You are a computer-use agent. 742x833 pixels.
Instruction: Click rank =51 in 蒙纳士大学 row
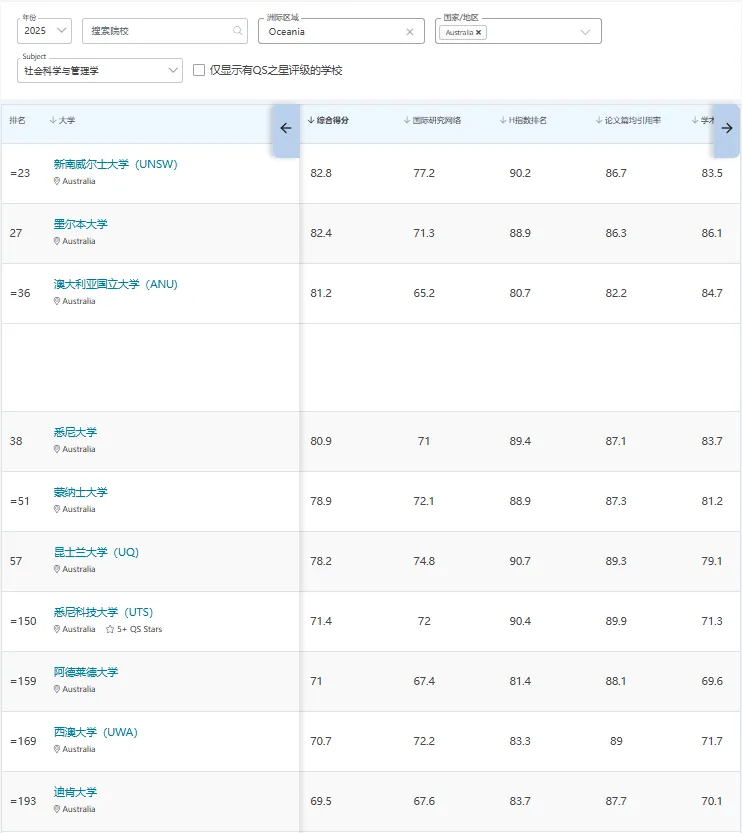click(x=20, y=502)
